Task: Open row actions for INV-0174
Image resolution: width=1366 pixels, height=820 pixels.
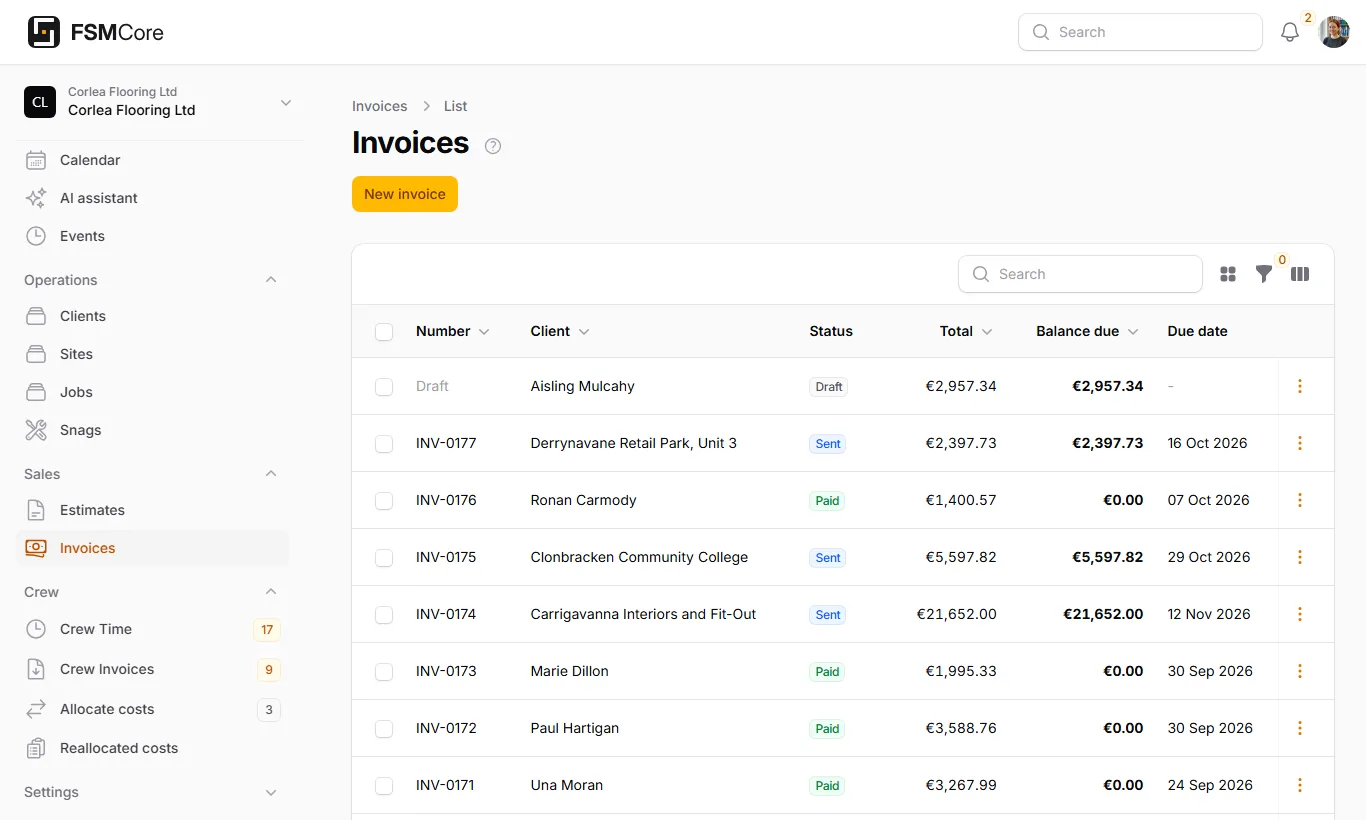Action: coord(1300,614)
